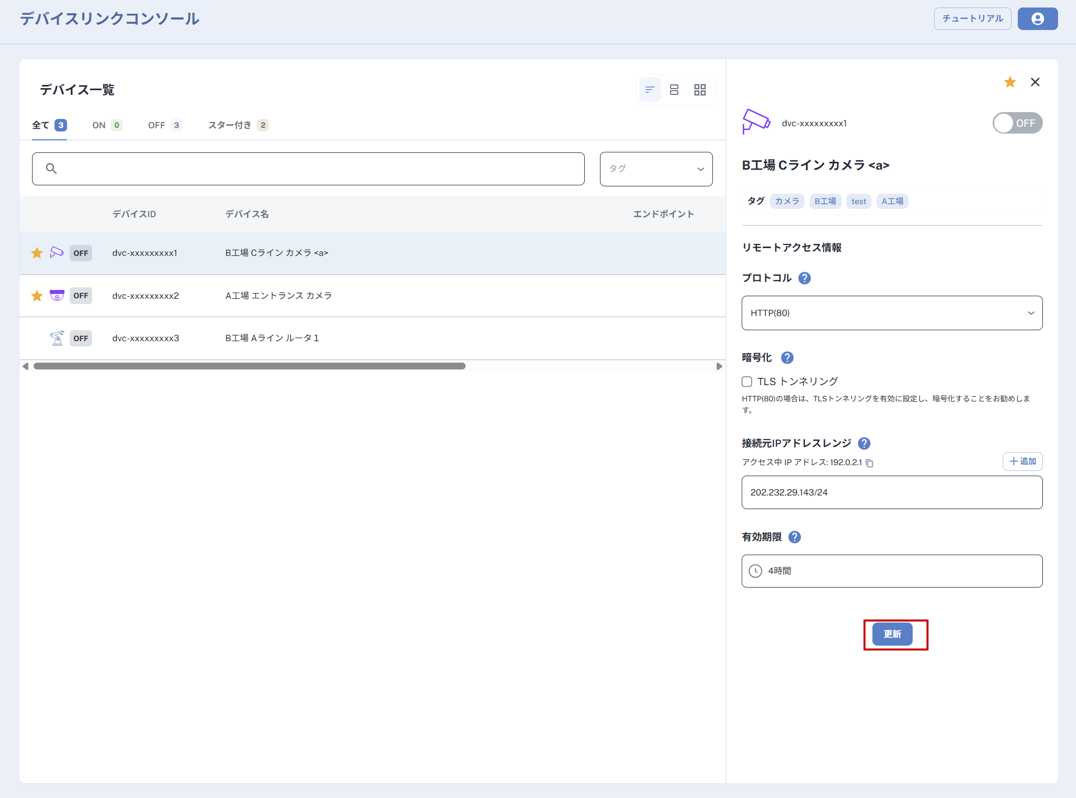Screen dimensions: 1076x798
Task: Switch to the ON devices tab
Action: [106, 125]
